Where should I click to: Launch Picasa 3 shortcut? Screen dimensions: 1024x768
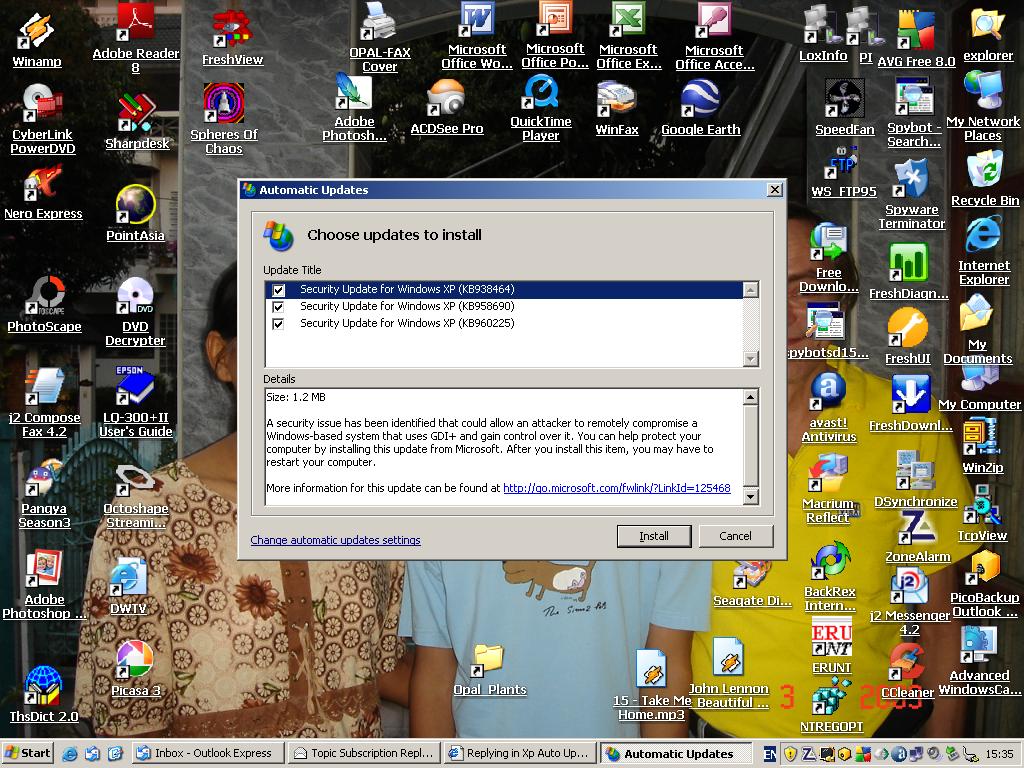(x=135, y=669)
